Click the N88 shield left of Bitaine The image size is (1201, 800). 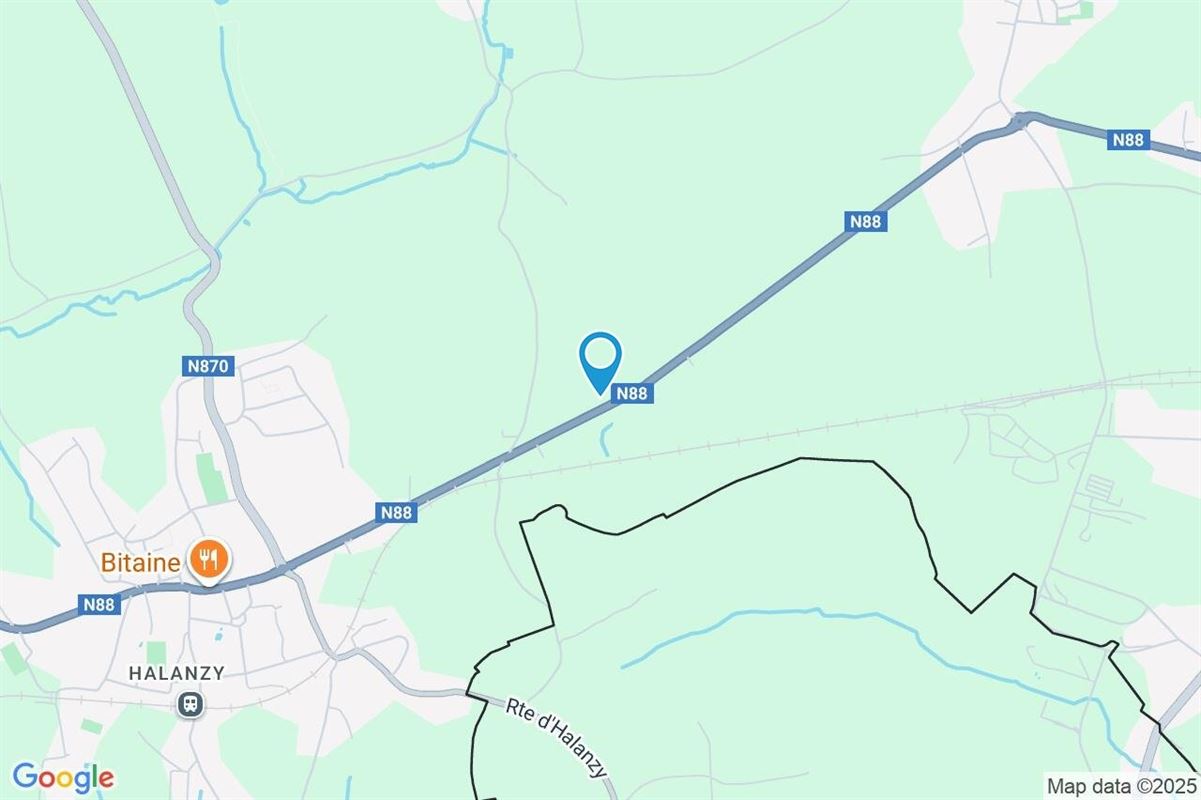100,604
